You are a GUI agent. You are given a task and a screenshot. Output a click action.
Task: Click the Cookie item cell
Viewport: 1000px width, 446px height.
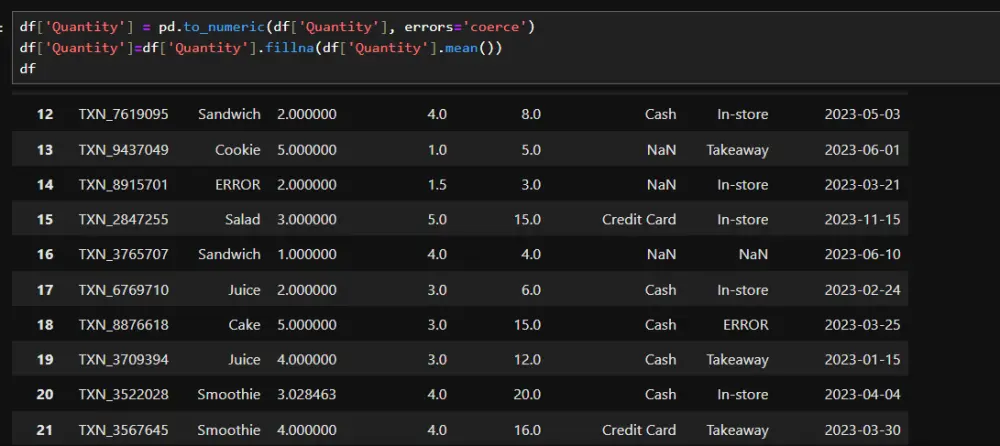pyautogui.click(x=238, y=150)
